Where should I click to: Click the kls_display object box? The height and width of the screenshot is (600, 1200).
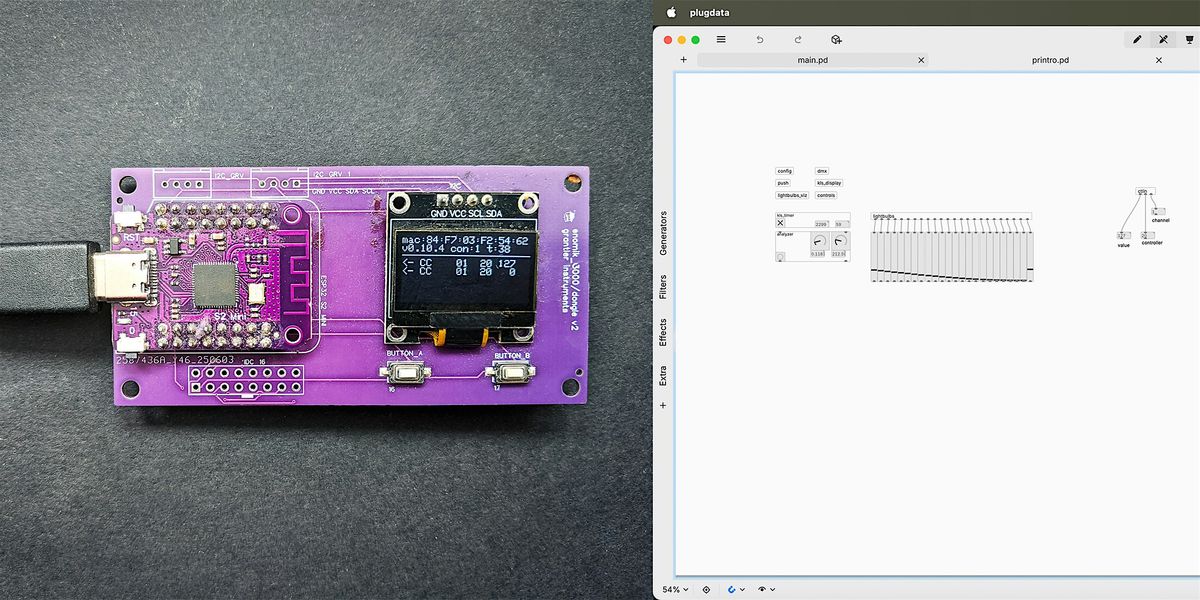click(829, 183)
